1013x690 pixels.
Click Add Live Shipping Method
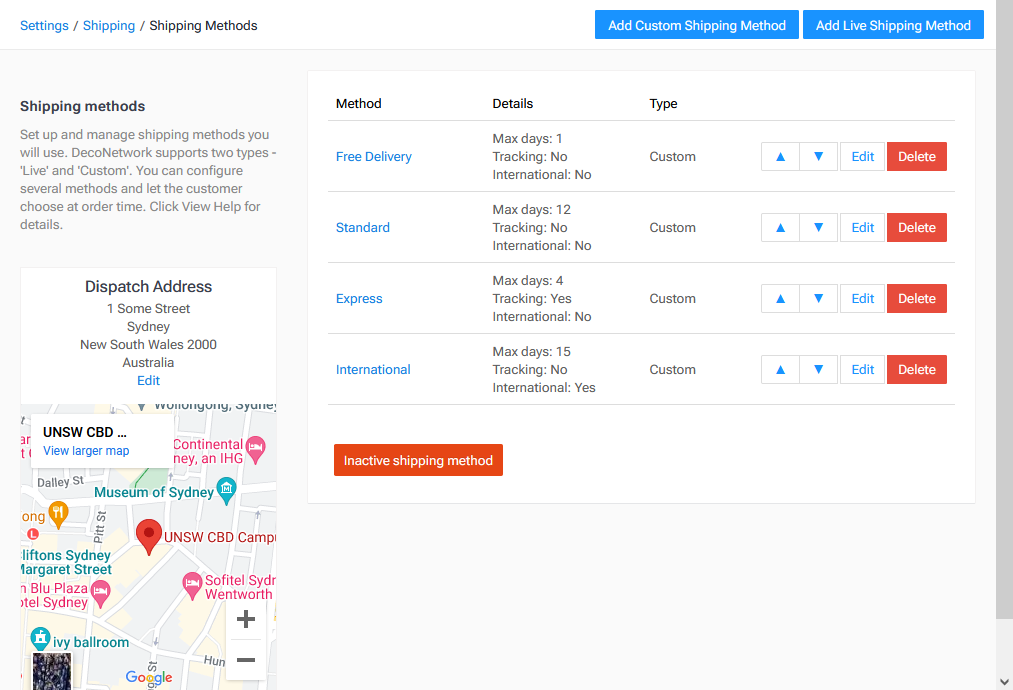(x=893, y=24)
